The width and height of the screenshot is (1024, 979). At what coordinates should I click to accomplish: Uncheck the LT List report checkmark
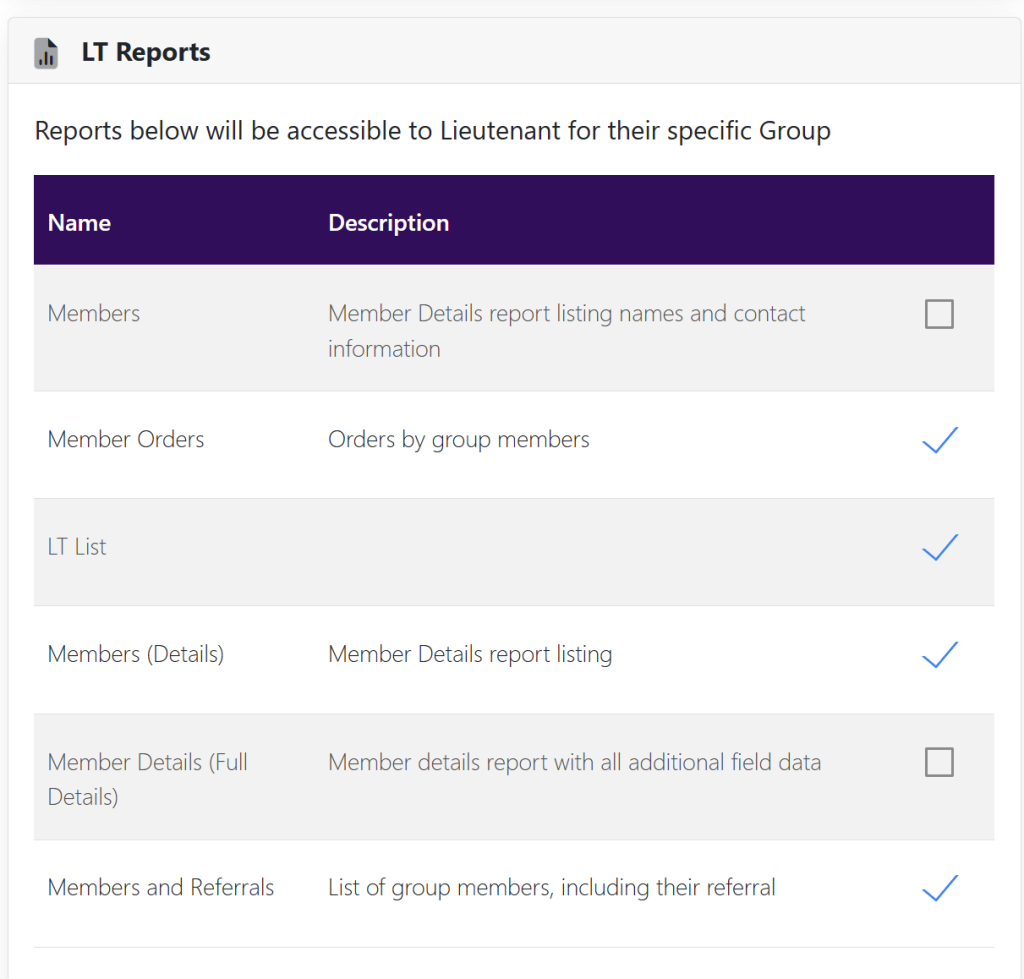click(939, 547)
